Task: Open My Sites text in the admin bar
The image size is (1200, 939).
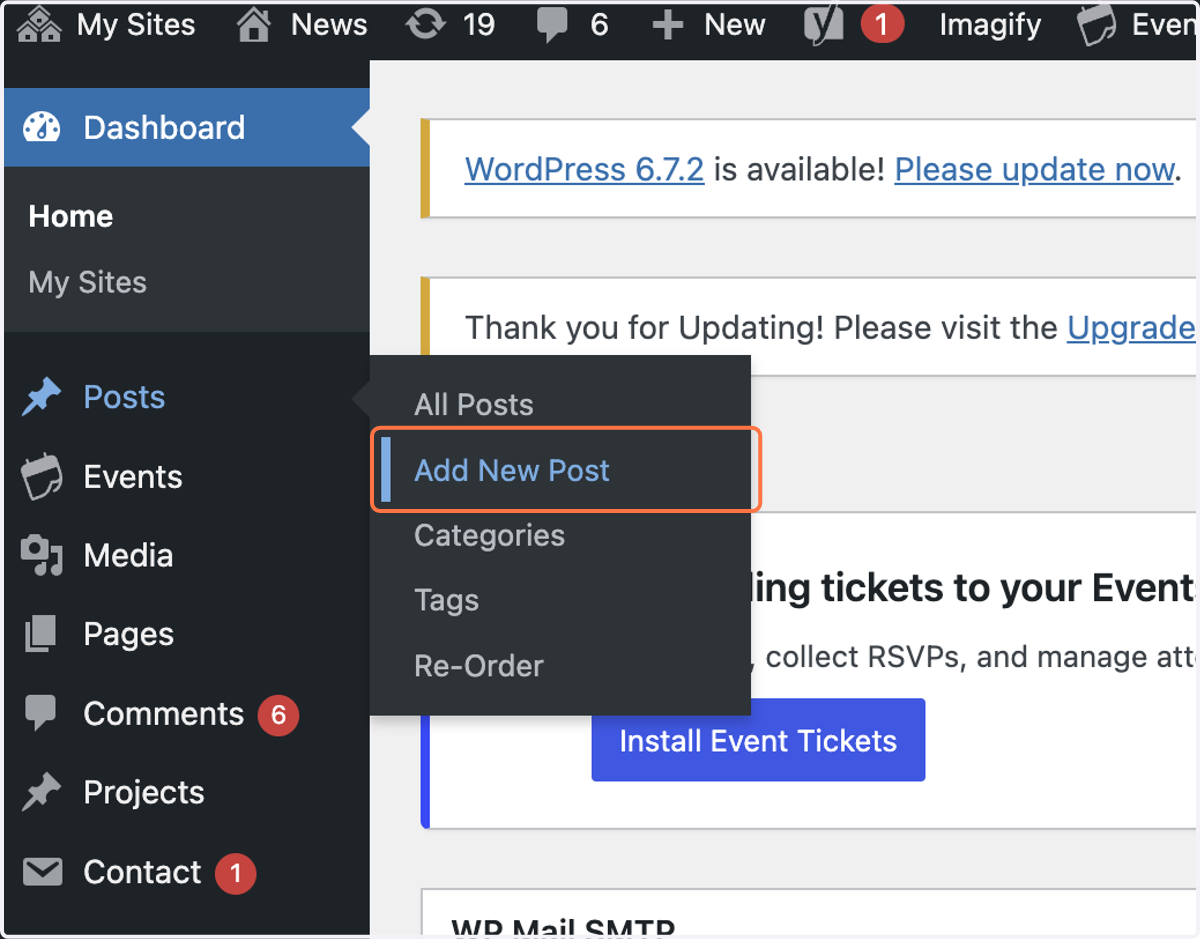Action: 136,25
